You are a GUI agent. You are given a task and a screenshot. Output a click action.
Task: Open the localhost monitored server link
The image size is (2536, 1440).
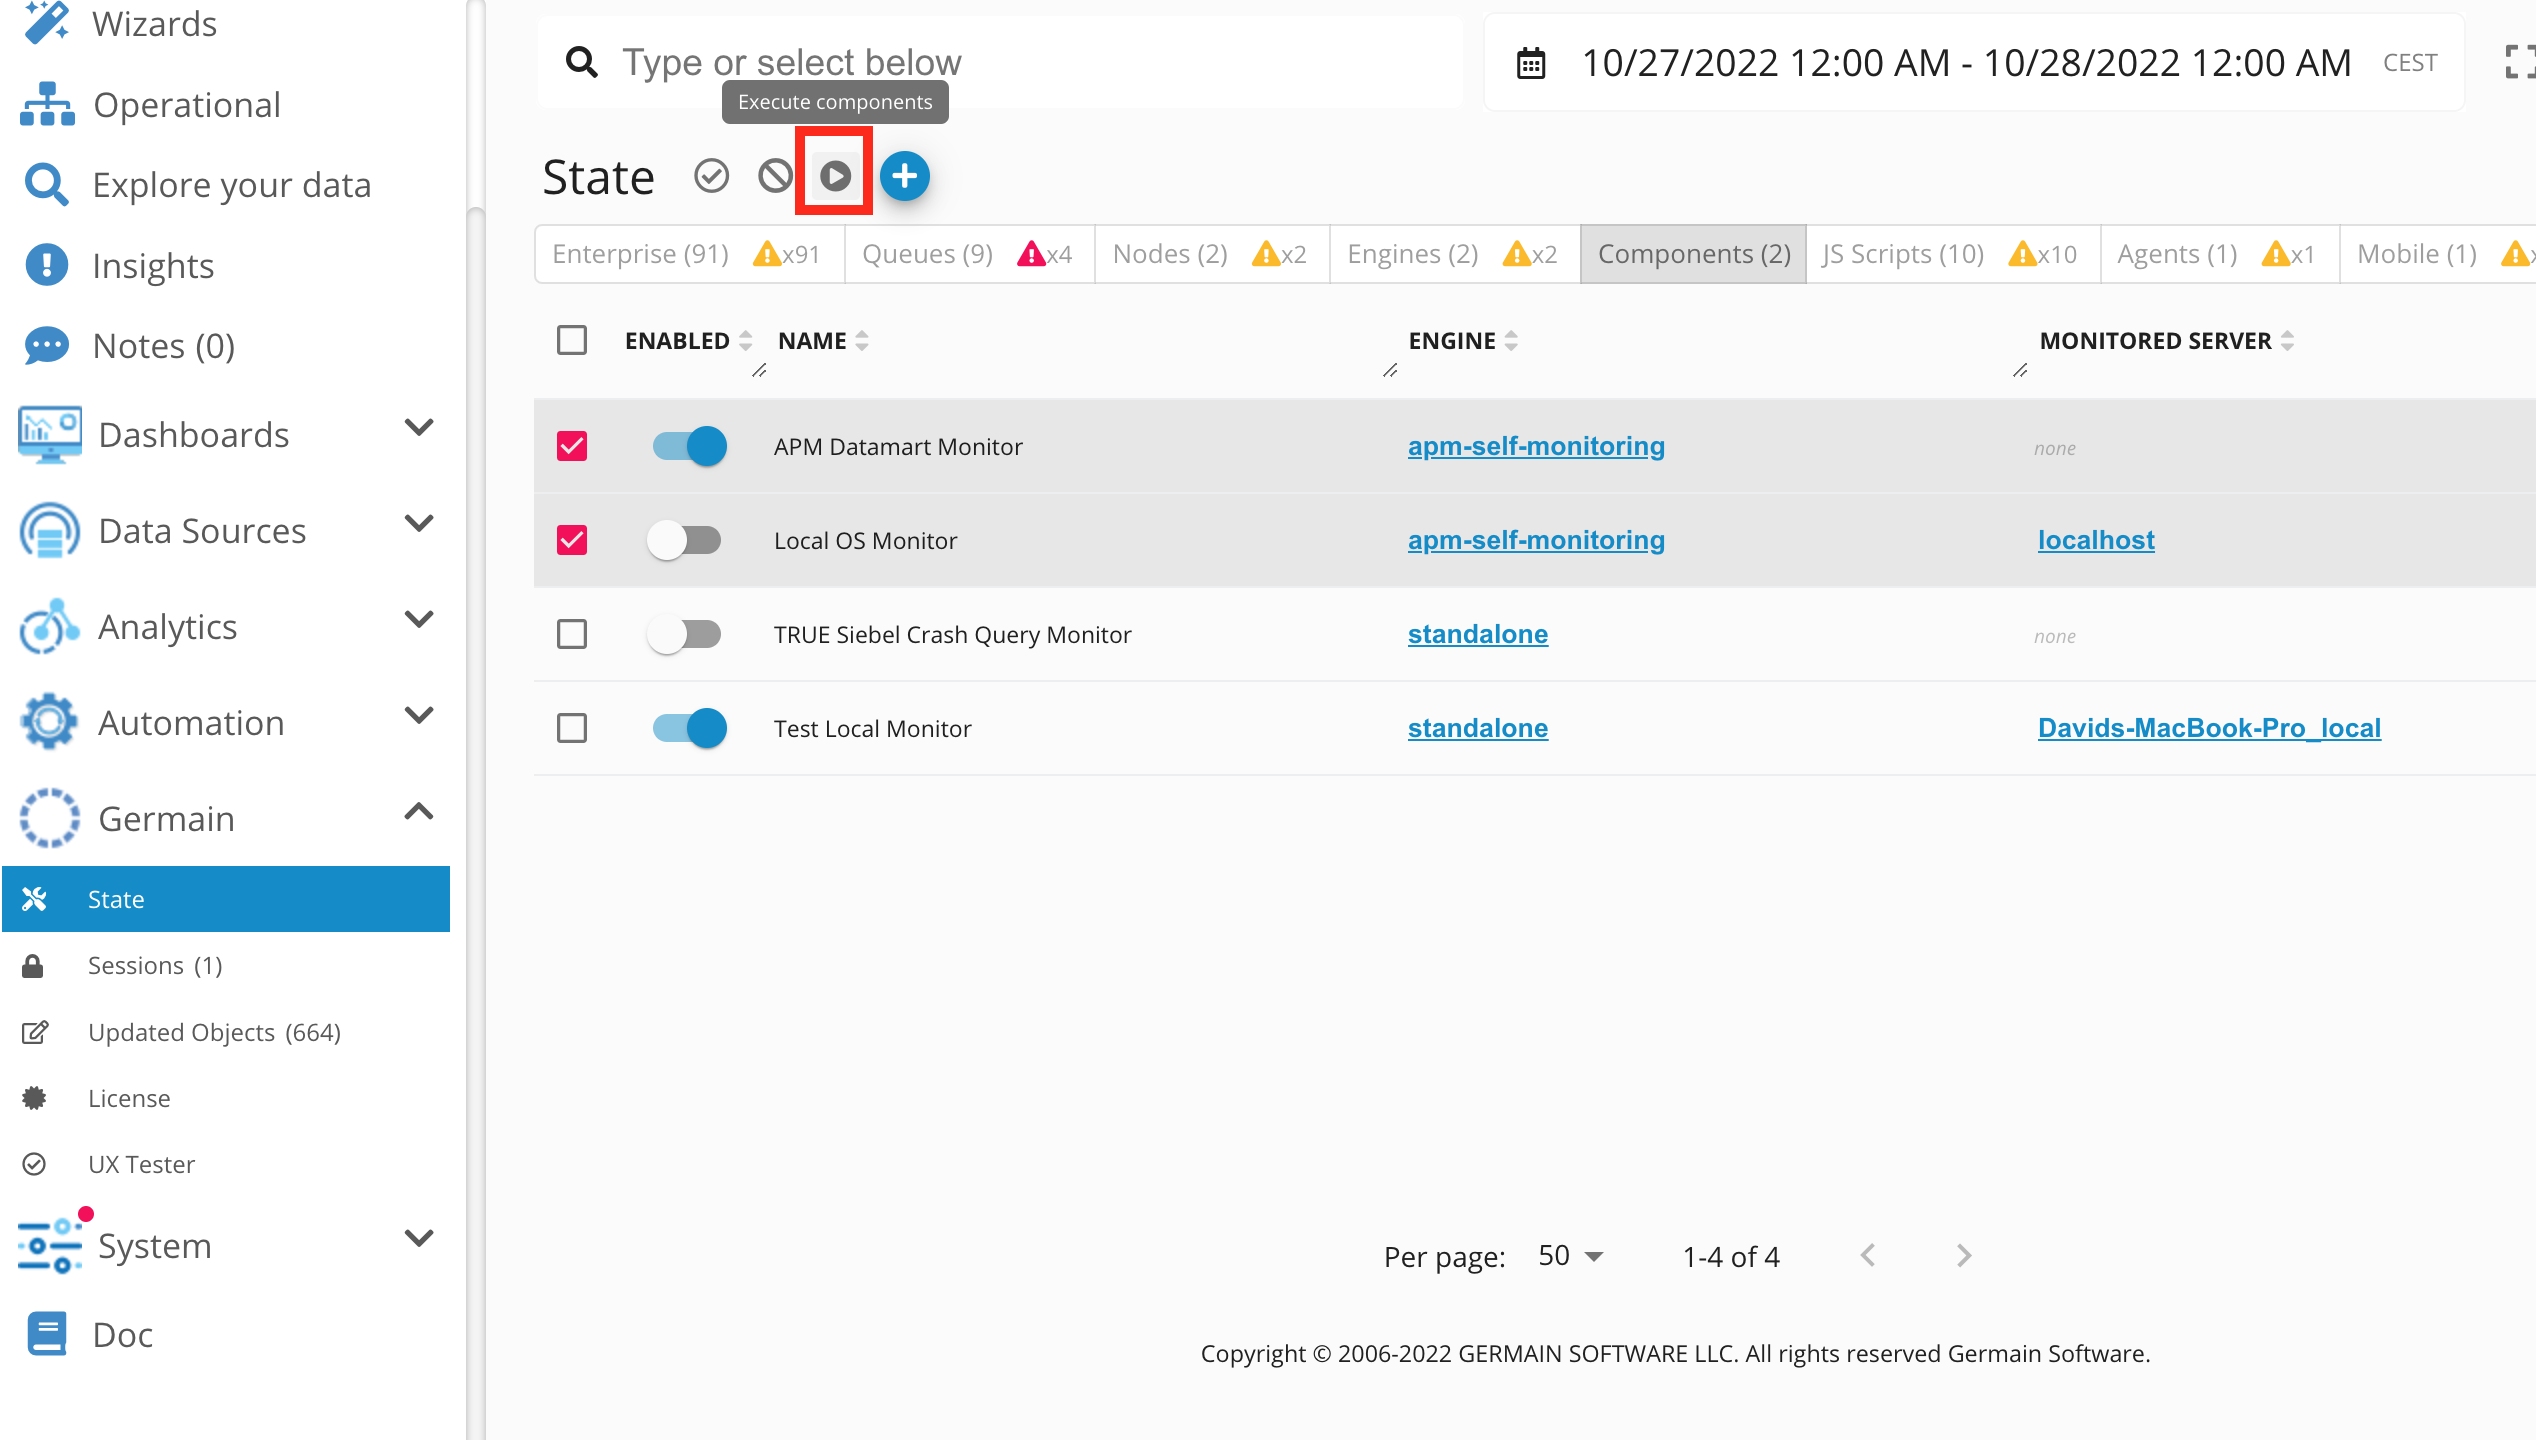click(2096, 541)
